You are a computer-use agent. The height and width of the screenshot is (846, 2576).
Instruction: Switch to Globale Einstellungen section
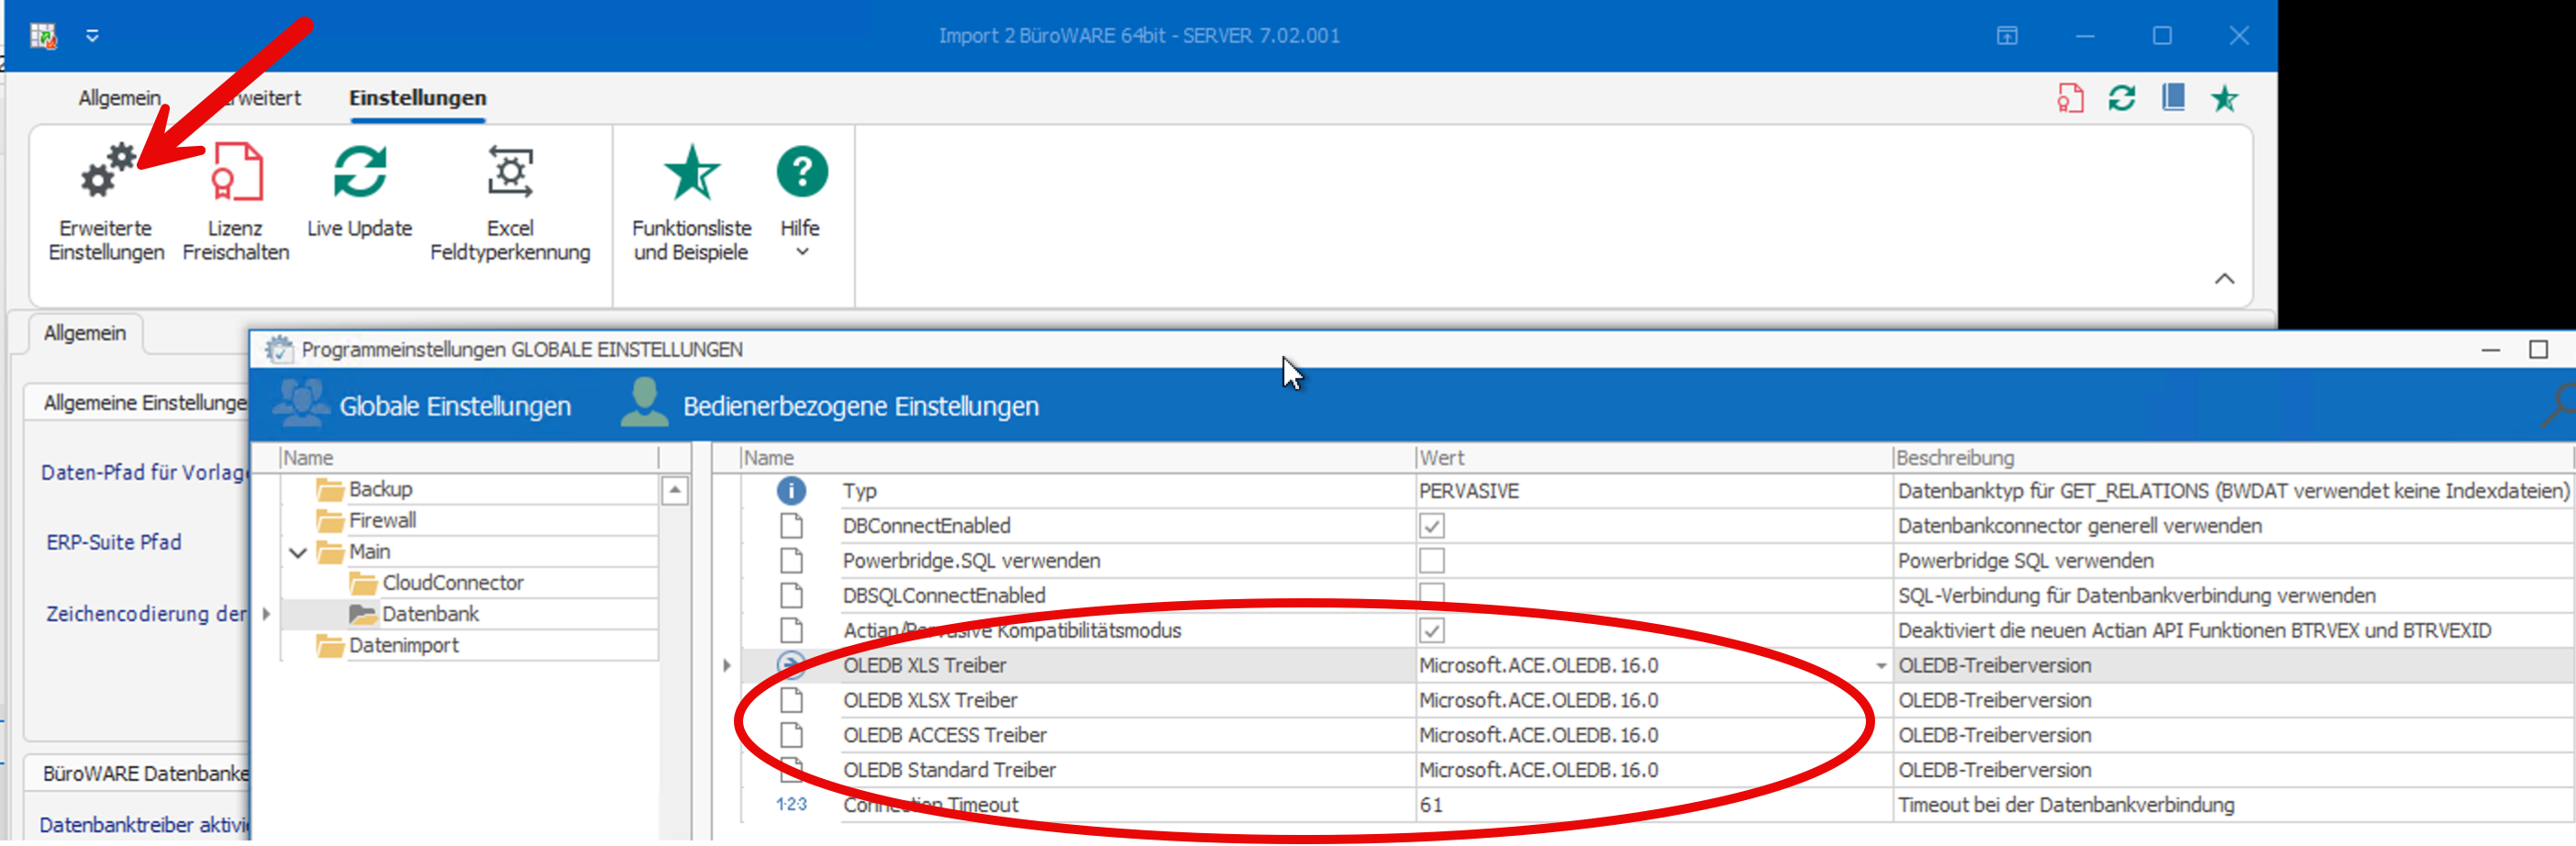coord(455,406)
